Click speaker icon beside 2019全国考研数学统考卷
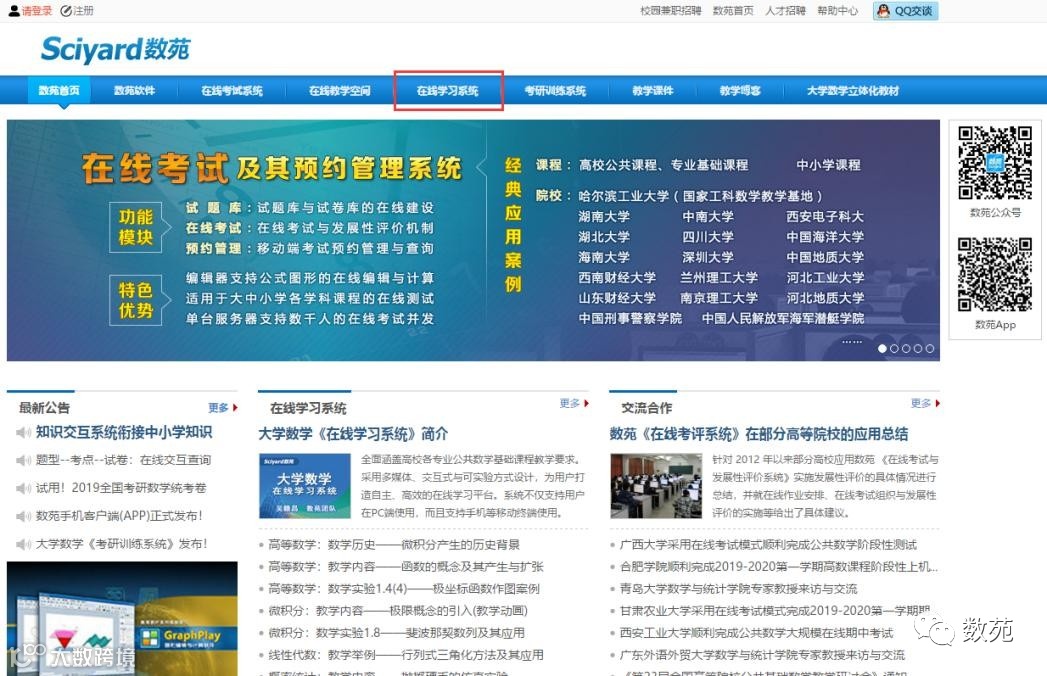Screen dimensions: 1047x676 click(x=23, y=488)
